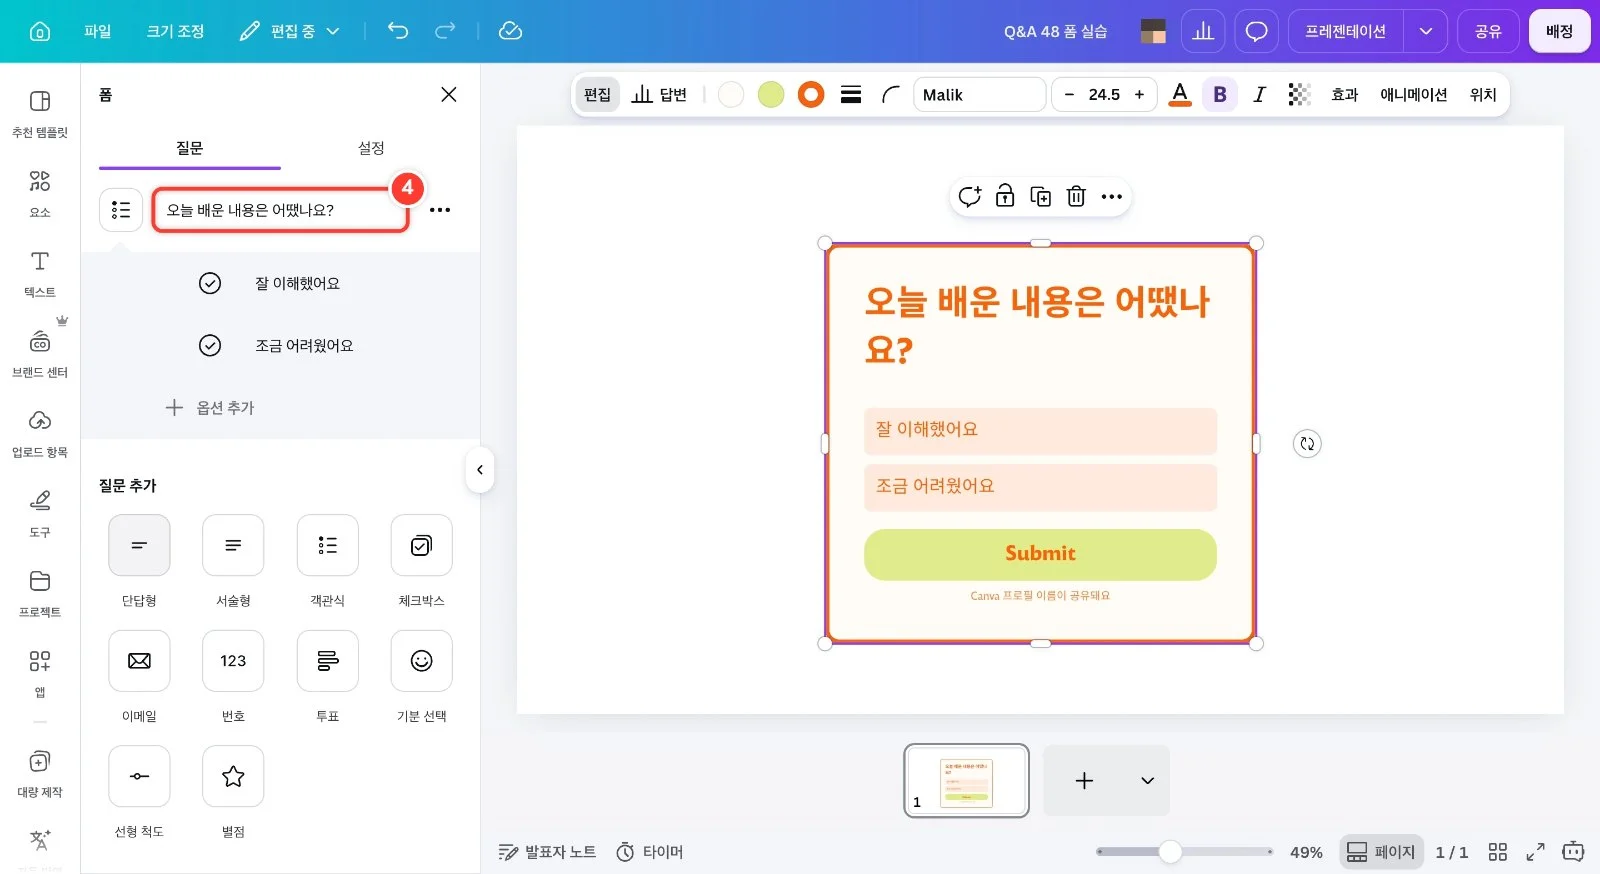This screenshot has width=1600, height=874.
Task: Expand the 편집 중 editing mode dropdown
Action: tap(290, 31)
